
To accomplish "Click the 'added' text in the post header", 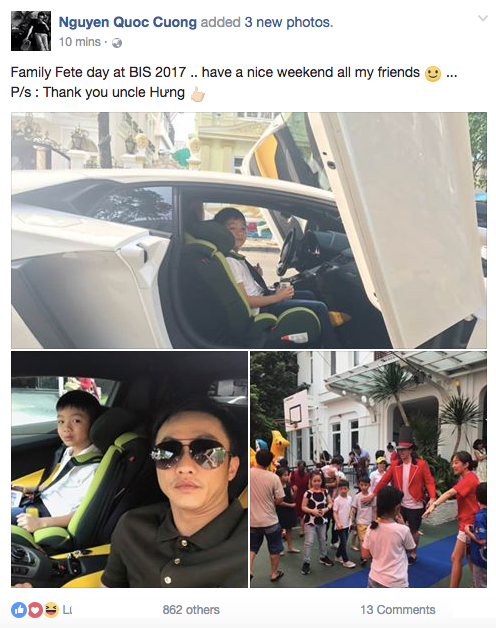I will tap(220, 22).
